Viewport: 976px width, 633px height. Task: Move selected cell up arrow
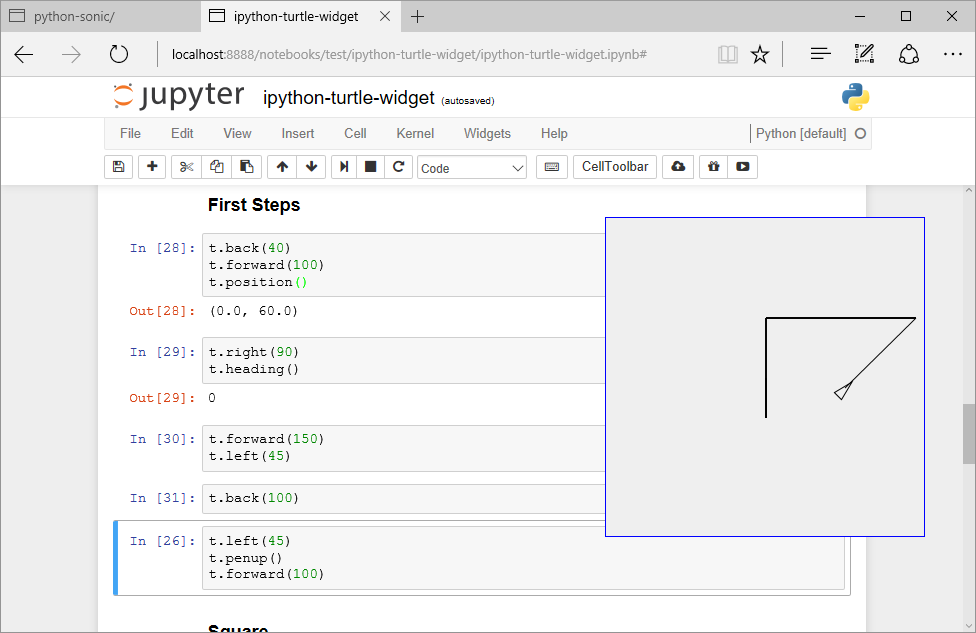[282, 167]
